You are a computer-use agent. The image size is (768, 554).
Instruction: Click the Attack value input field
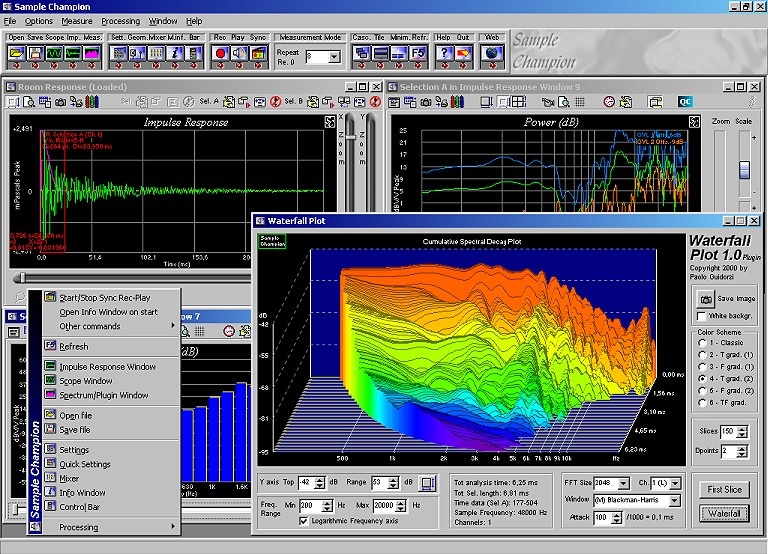pos(602,516)
